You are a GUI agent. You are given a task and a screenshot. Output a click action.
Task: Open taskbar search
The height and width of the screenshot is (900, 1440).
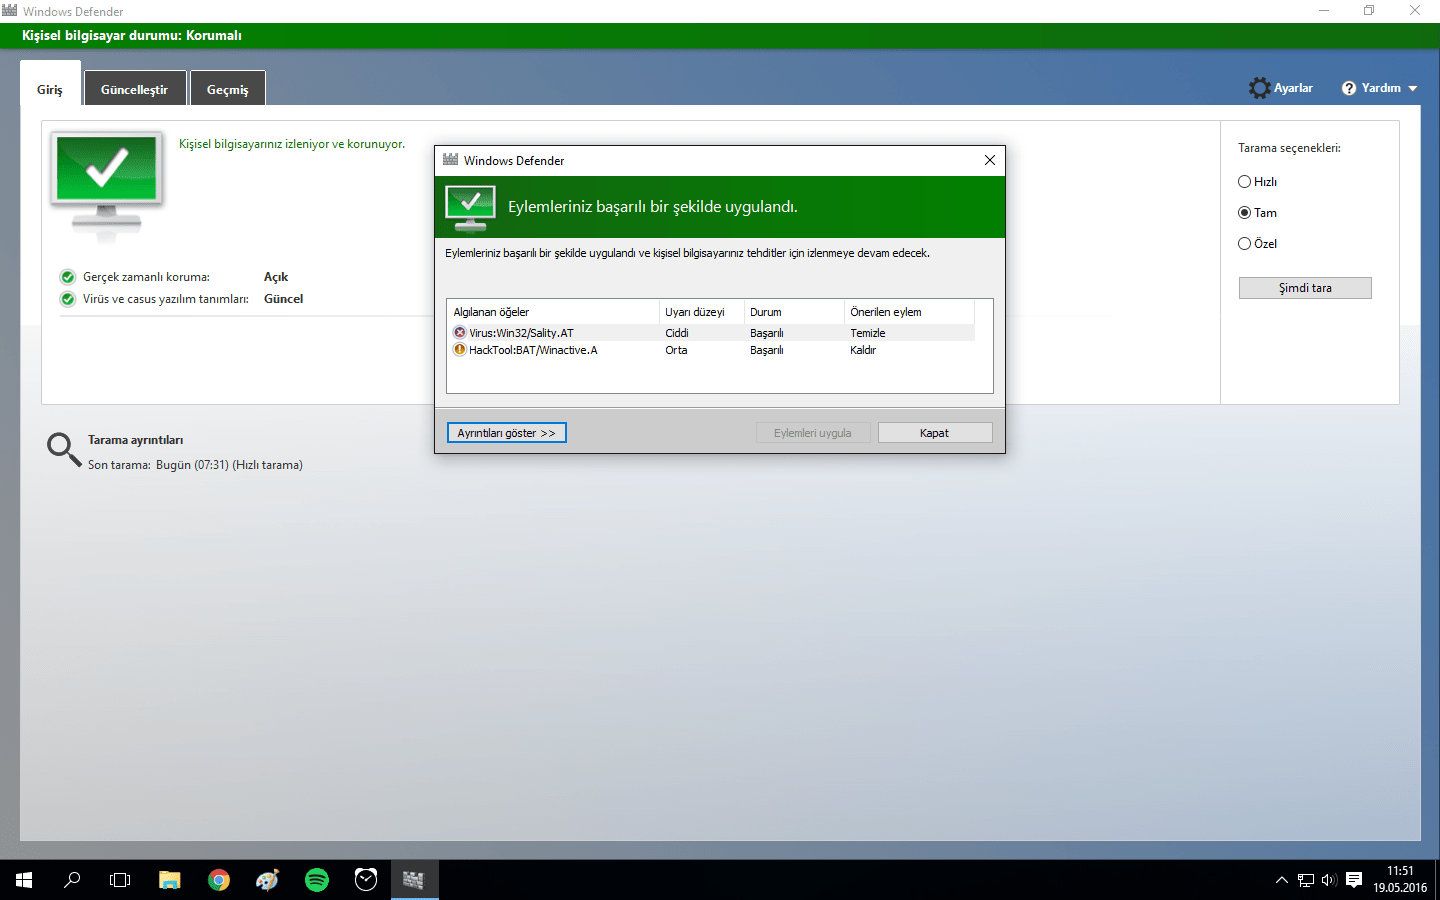tap(72, 880)
